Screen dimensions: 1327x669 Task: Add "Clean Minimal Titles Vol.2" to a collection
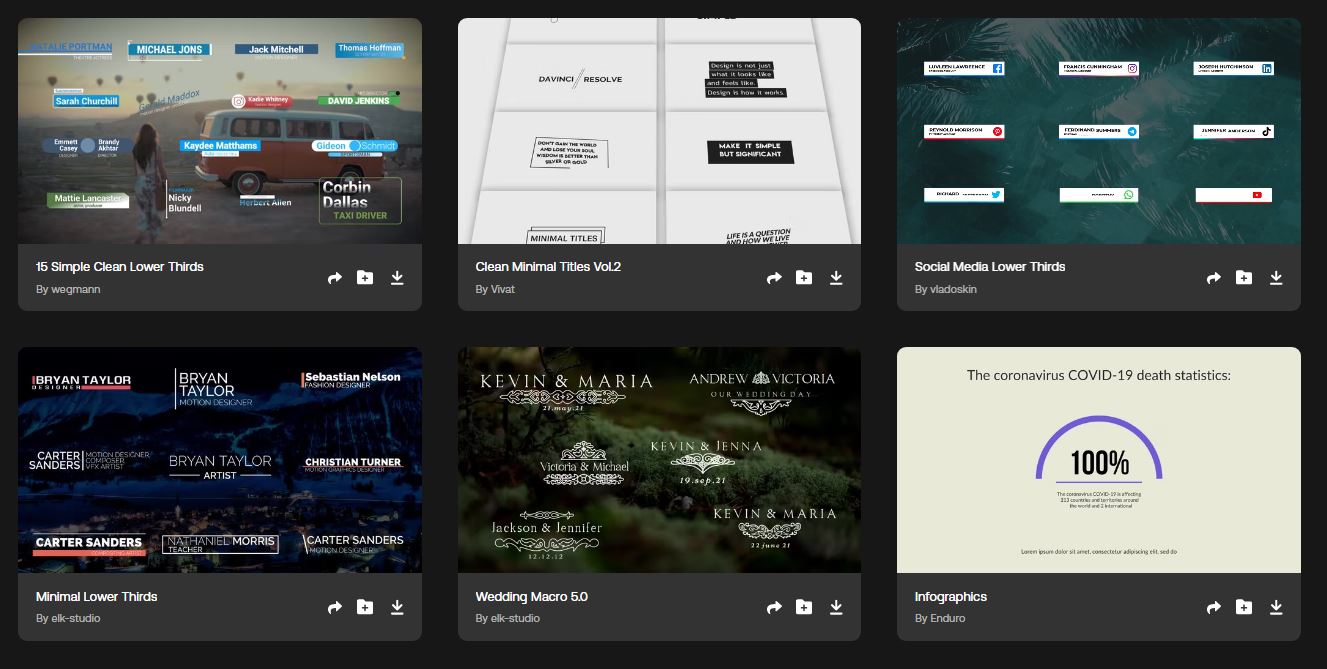[x=804, y=278]
